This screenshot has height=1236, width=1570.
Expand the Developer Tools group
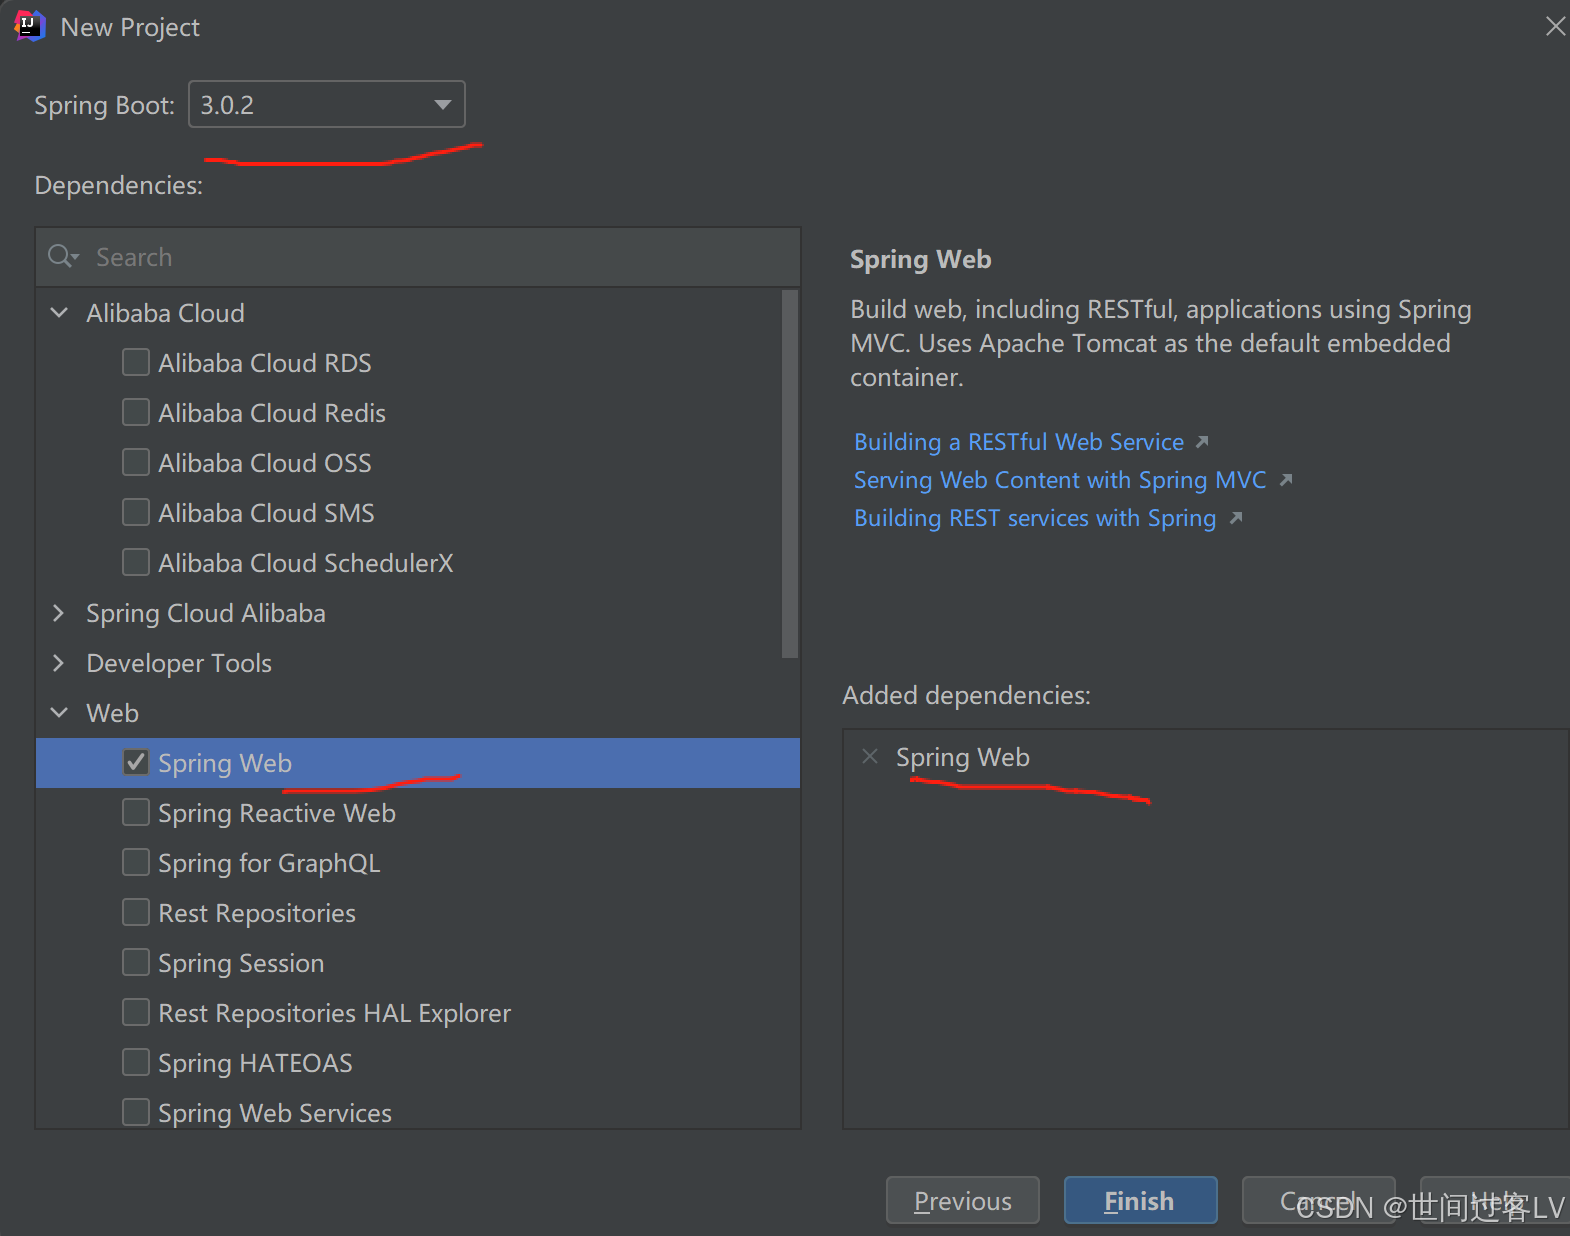pyautogui.click(x=59, y=663)
